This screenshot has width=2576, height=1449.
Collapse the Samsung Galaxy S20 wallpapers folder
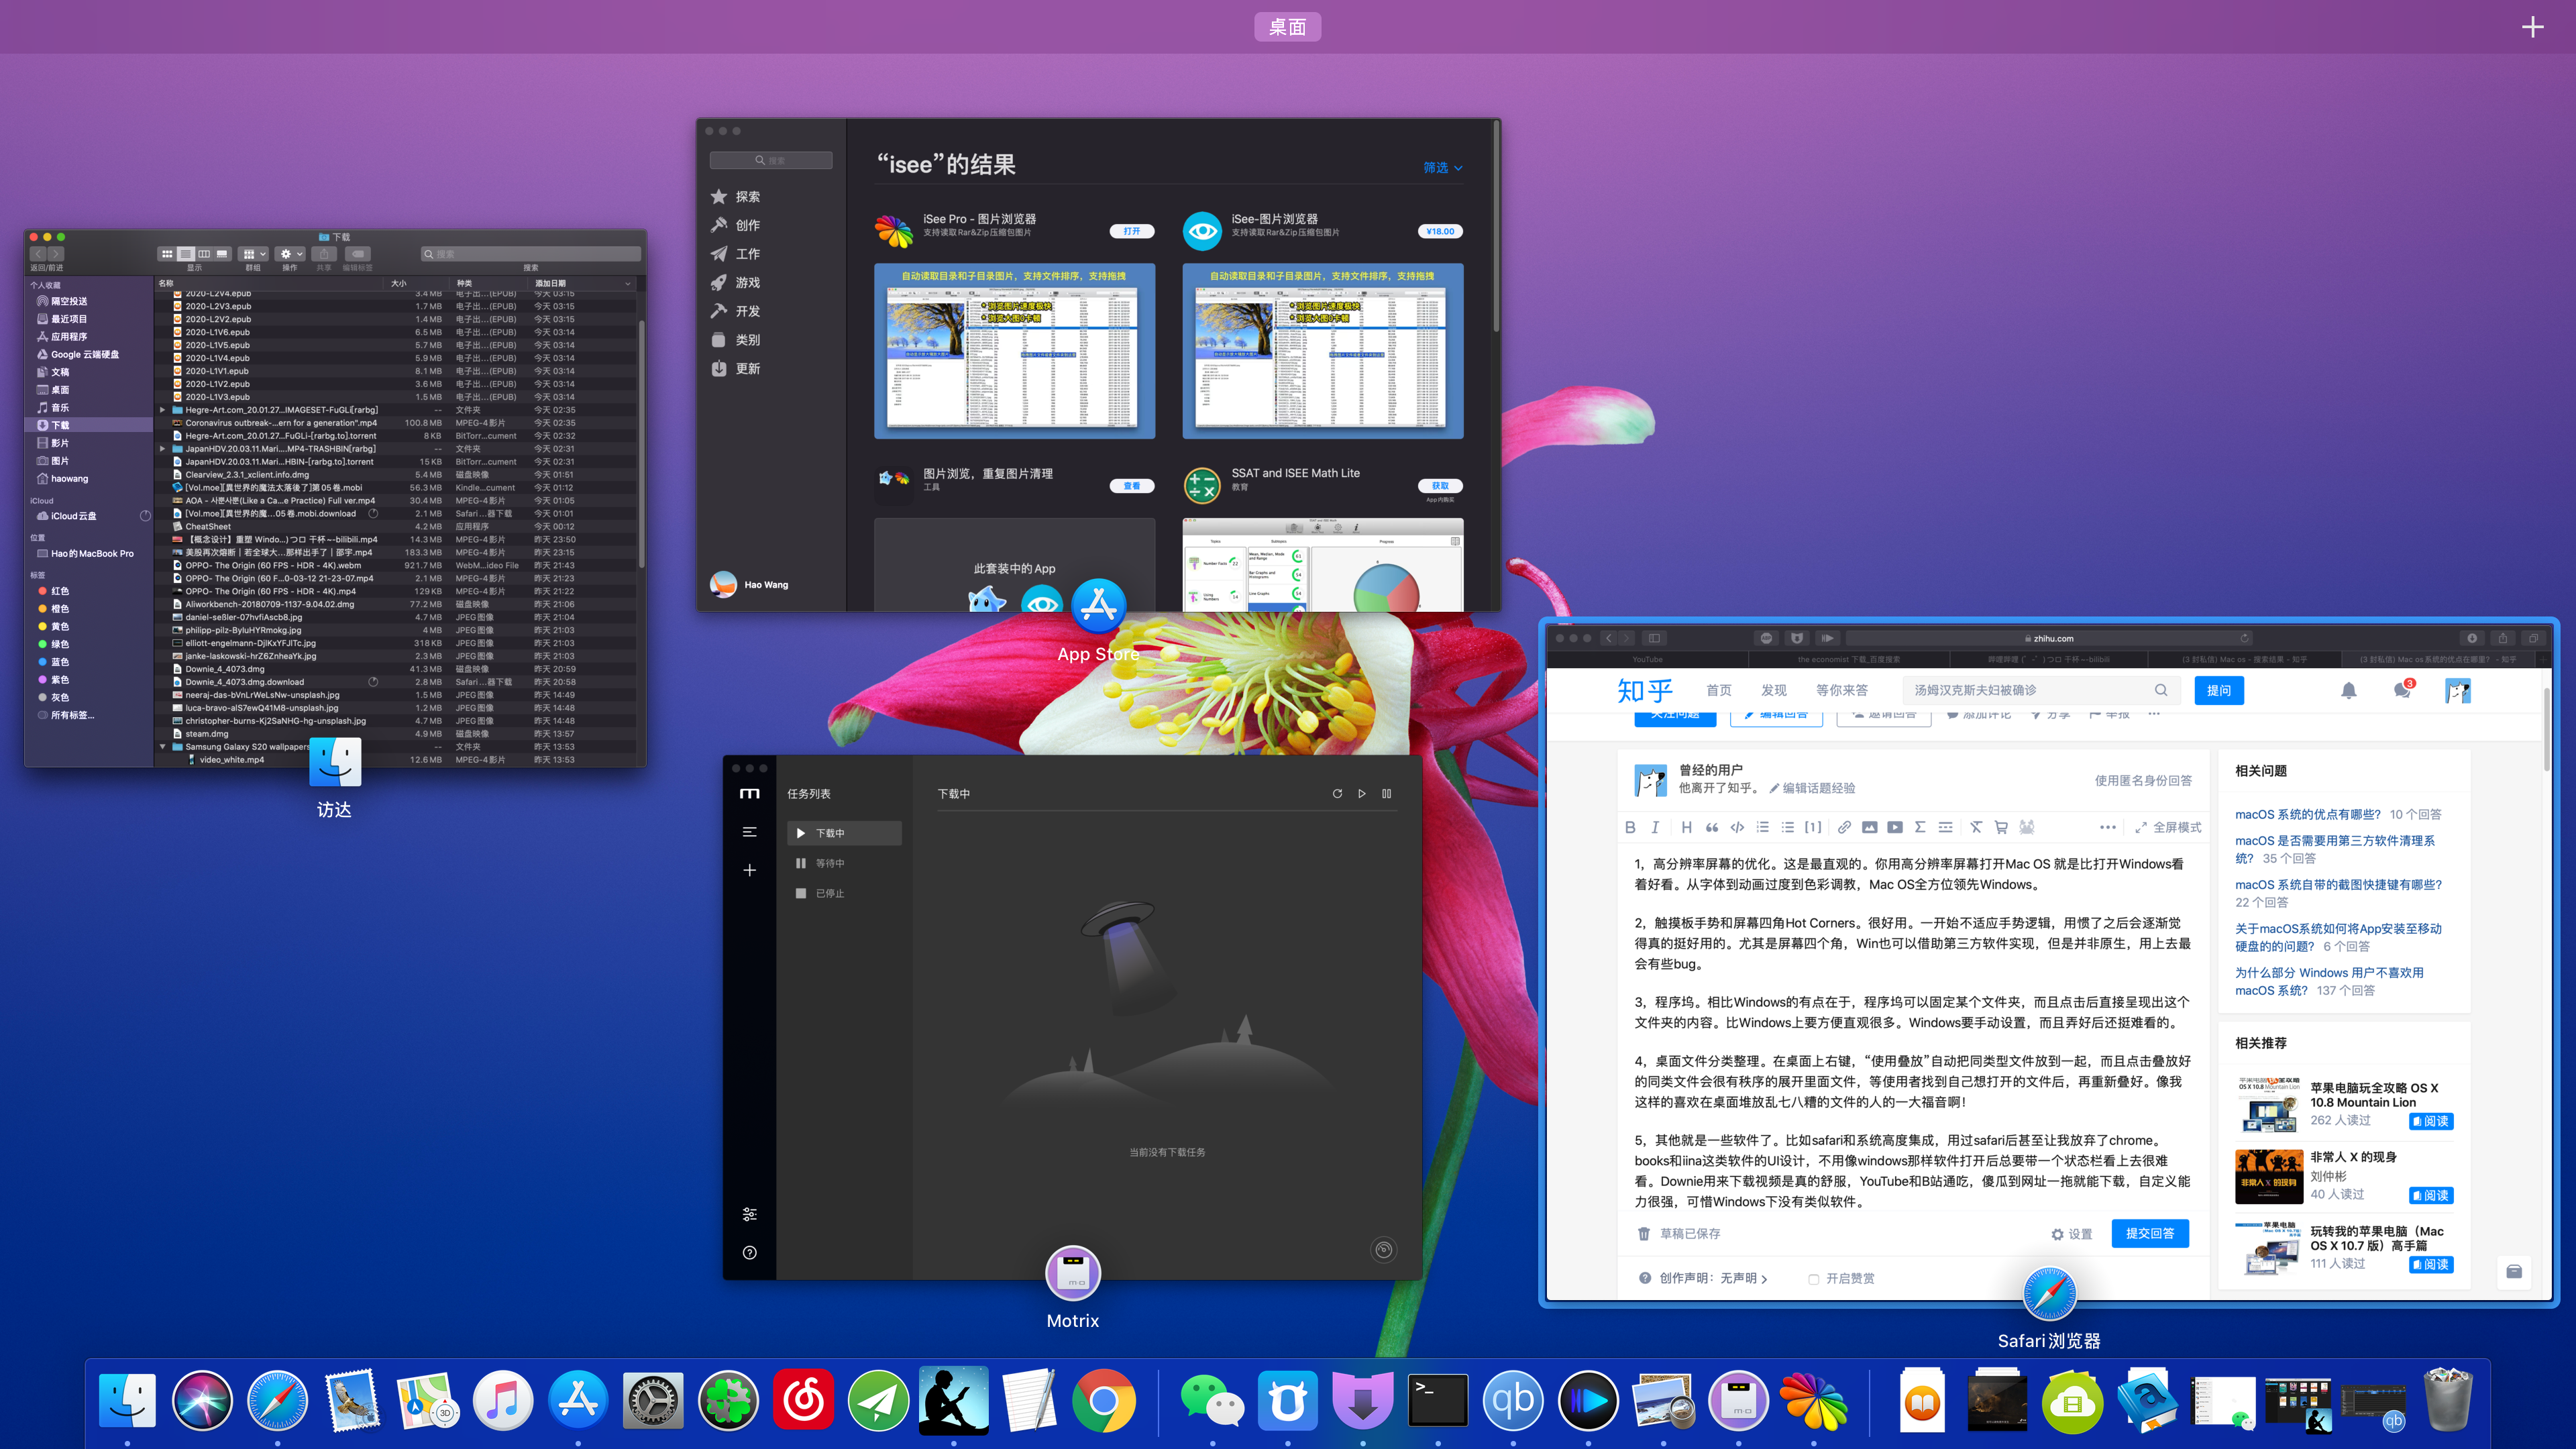pos(163,746)
